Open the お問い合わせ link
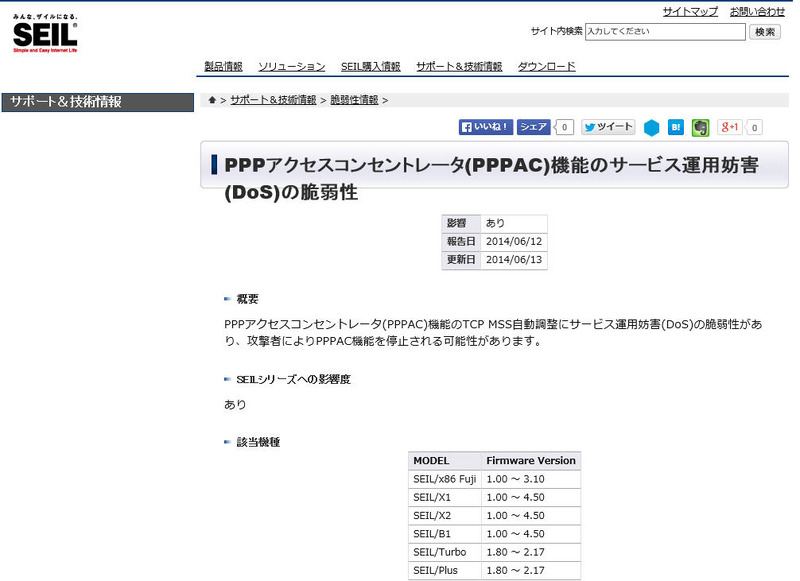800x581 pixels. (x=757, y=12)
